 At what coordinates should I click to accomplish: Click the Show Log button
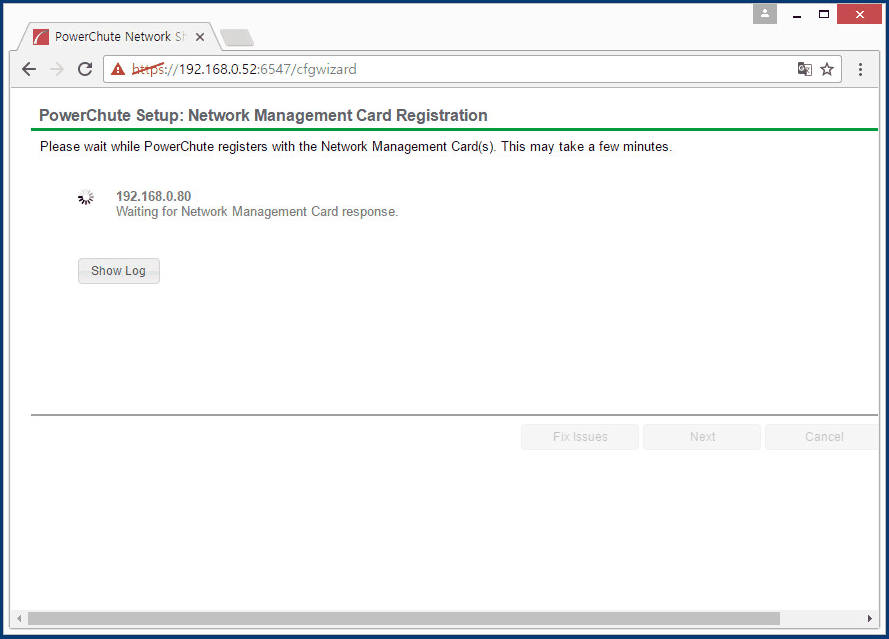pos(118,271)
